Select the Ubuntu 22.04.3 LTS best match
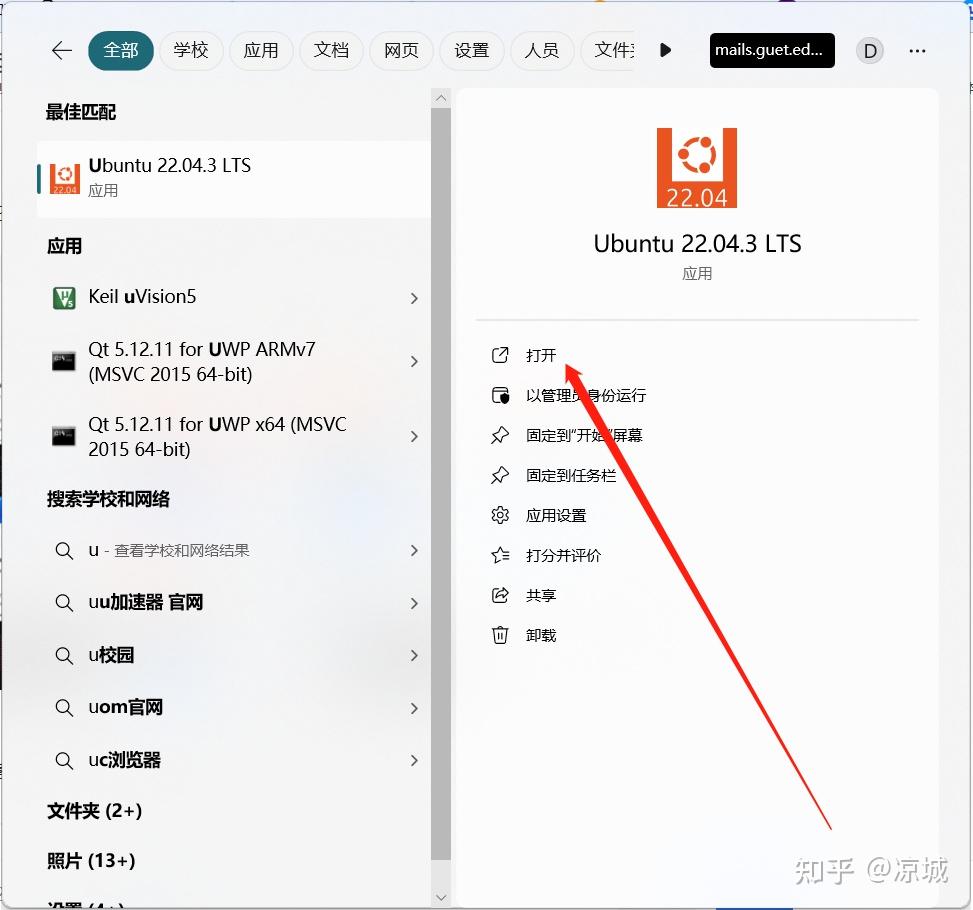The width and height of the screenshot is (973, 910). click(x=233, y=179)
